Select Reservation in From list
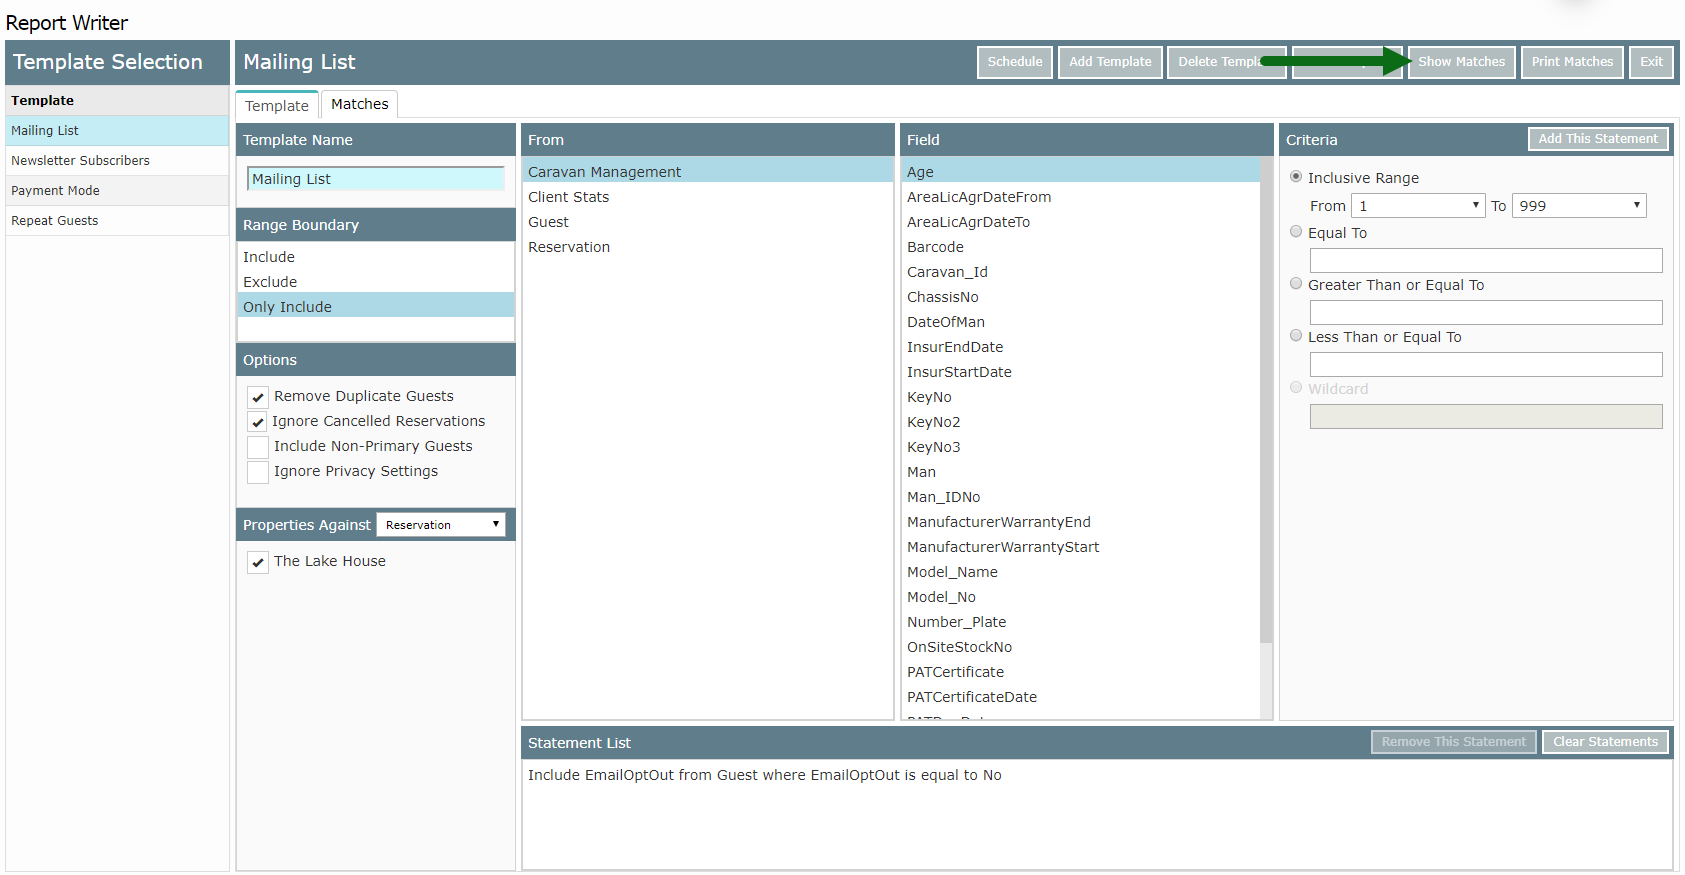This screenshot has height=875, width=1685. [x=707, y=247]
